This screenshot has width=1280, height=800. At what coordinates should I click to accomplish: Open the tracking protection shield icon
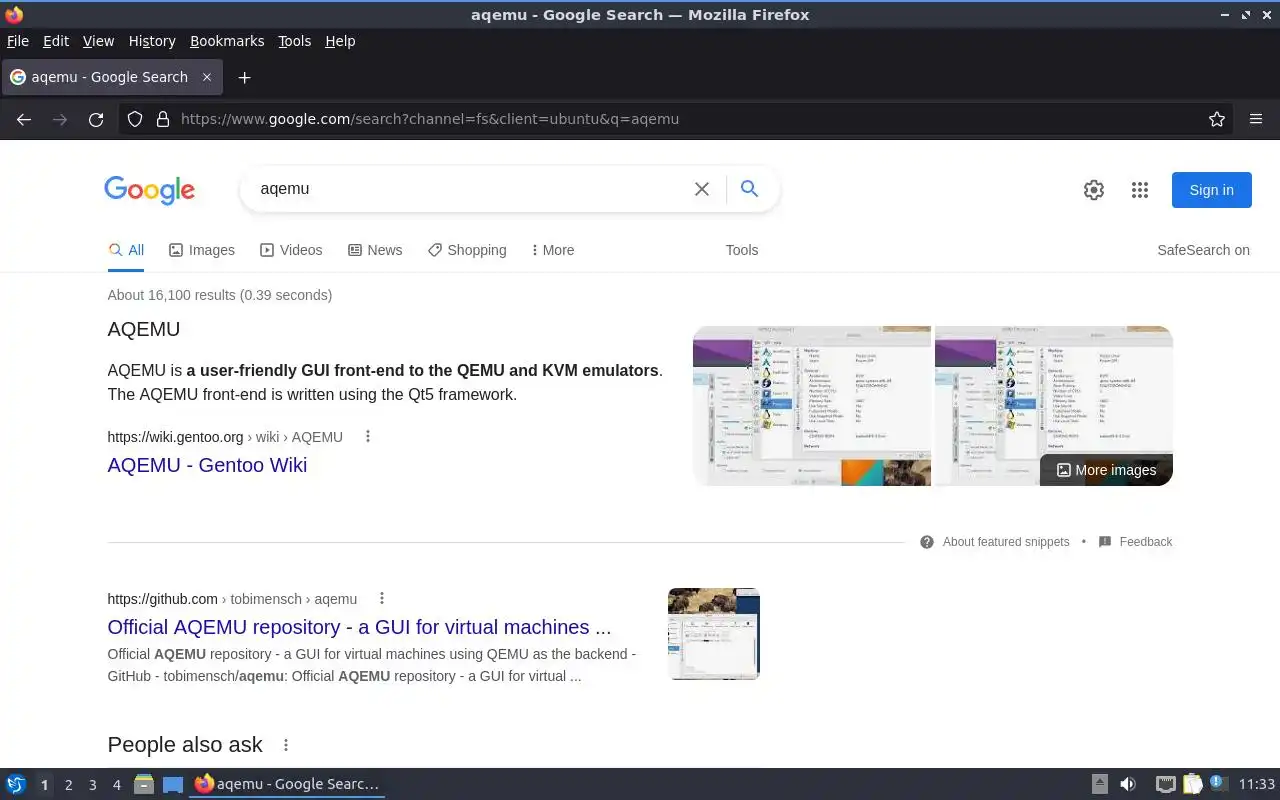coord(135,119)
